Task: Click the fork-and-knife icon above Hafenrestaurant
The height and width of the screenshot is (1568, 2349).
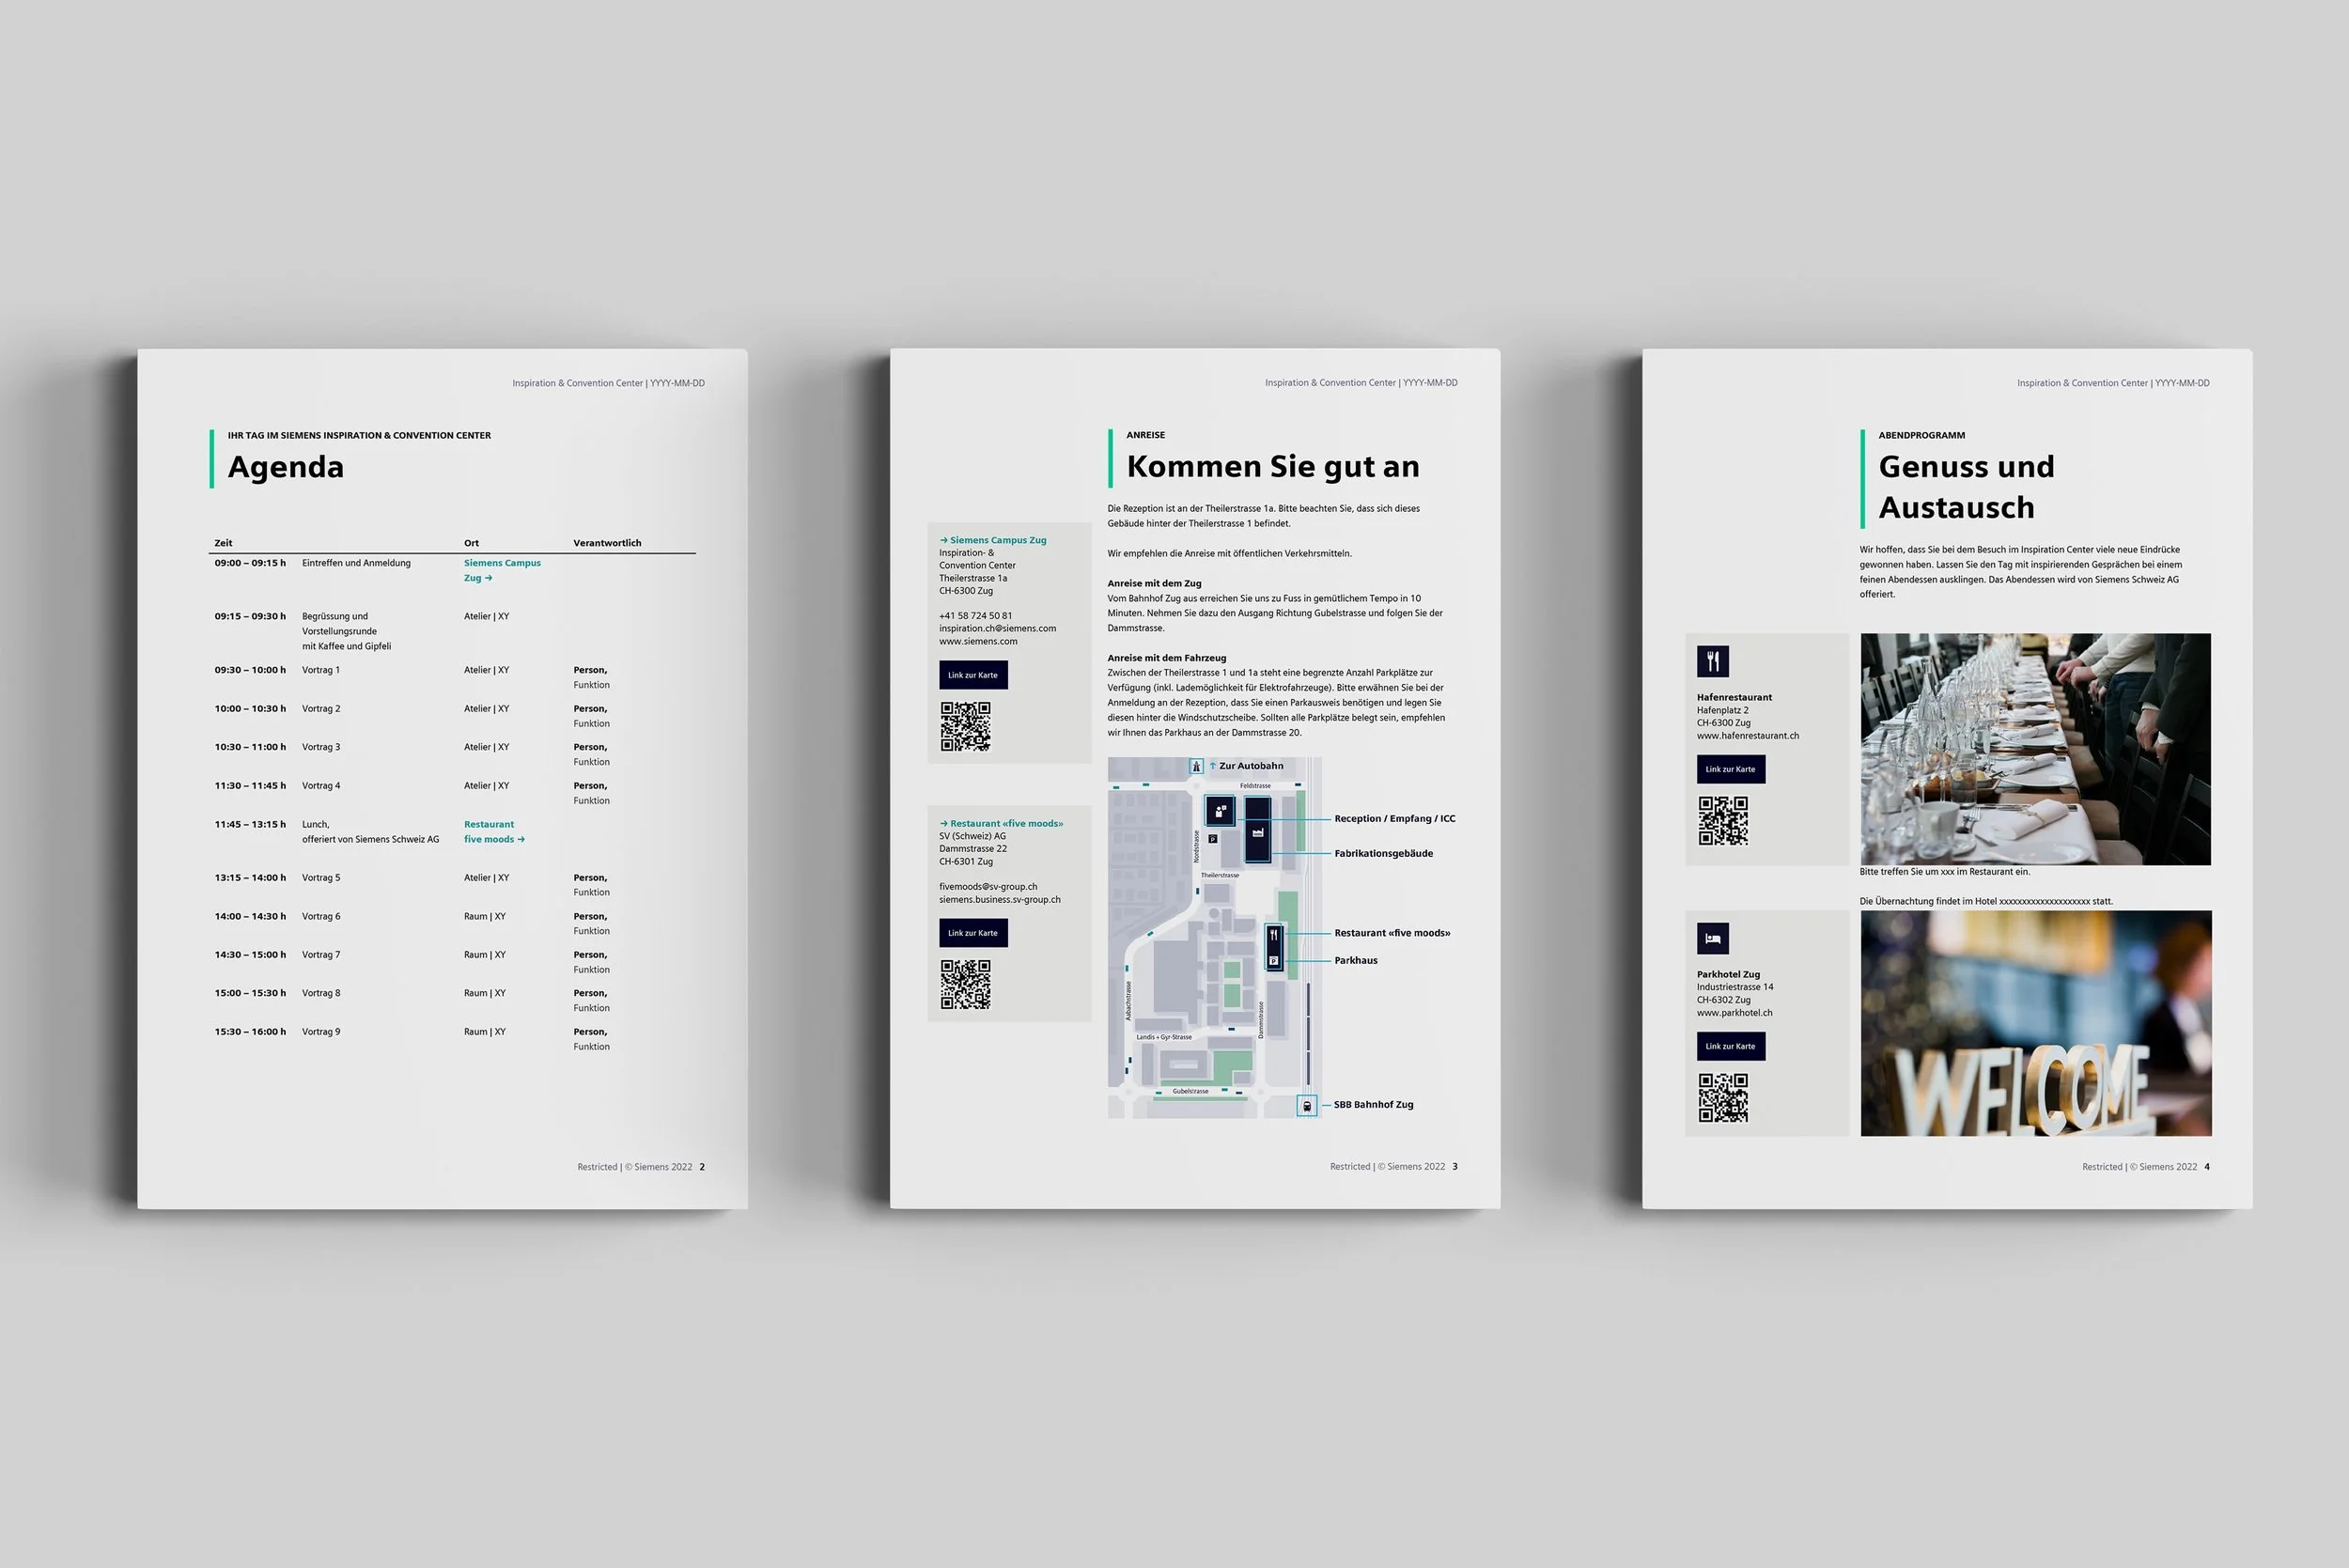Action: pos(1712,661)
